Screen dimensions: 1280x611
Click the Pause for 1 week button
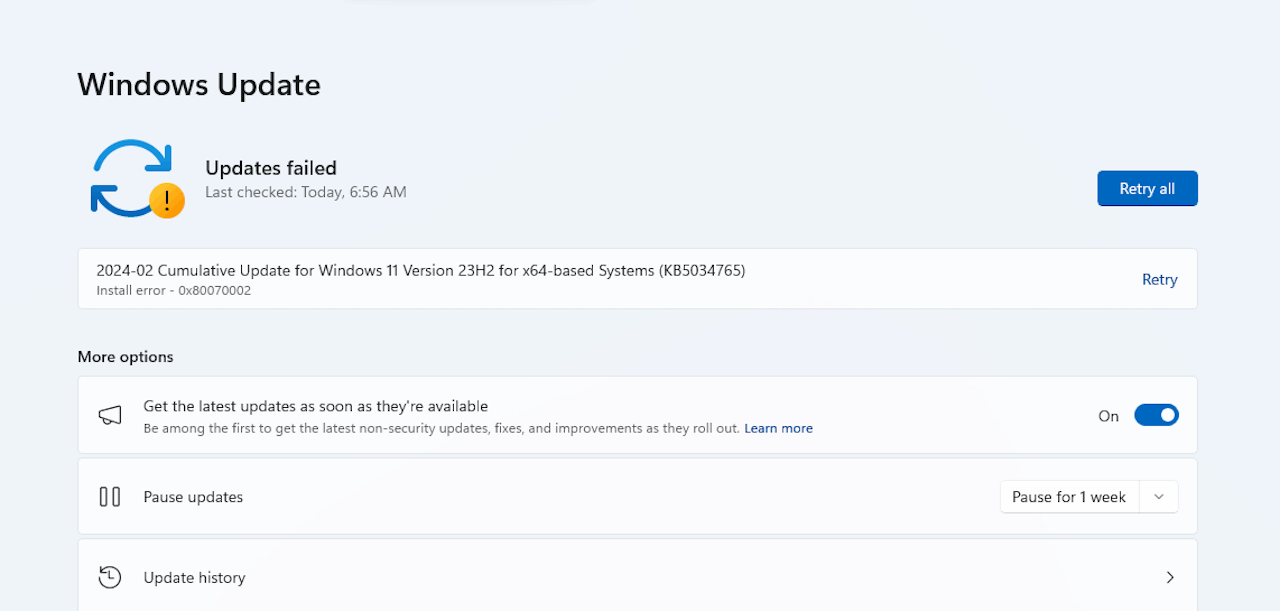(1069, 497)
